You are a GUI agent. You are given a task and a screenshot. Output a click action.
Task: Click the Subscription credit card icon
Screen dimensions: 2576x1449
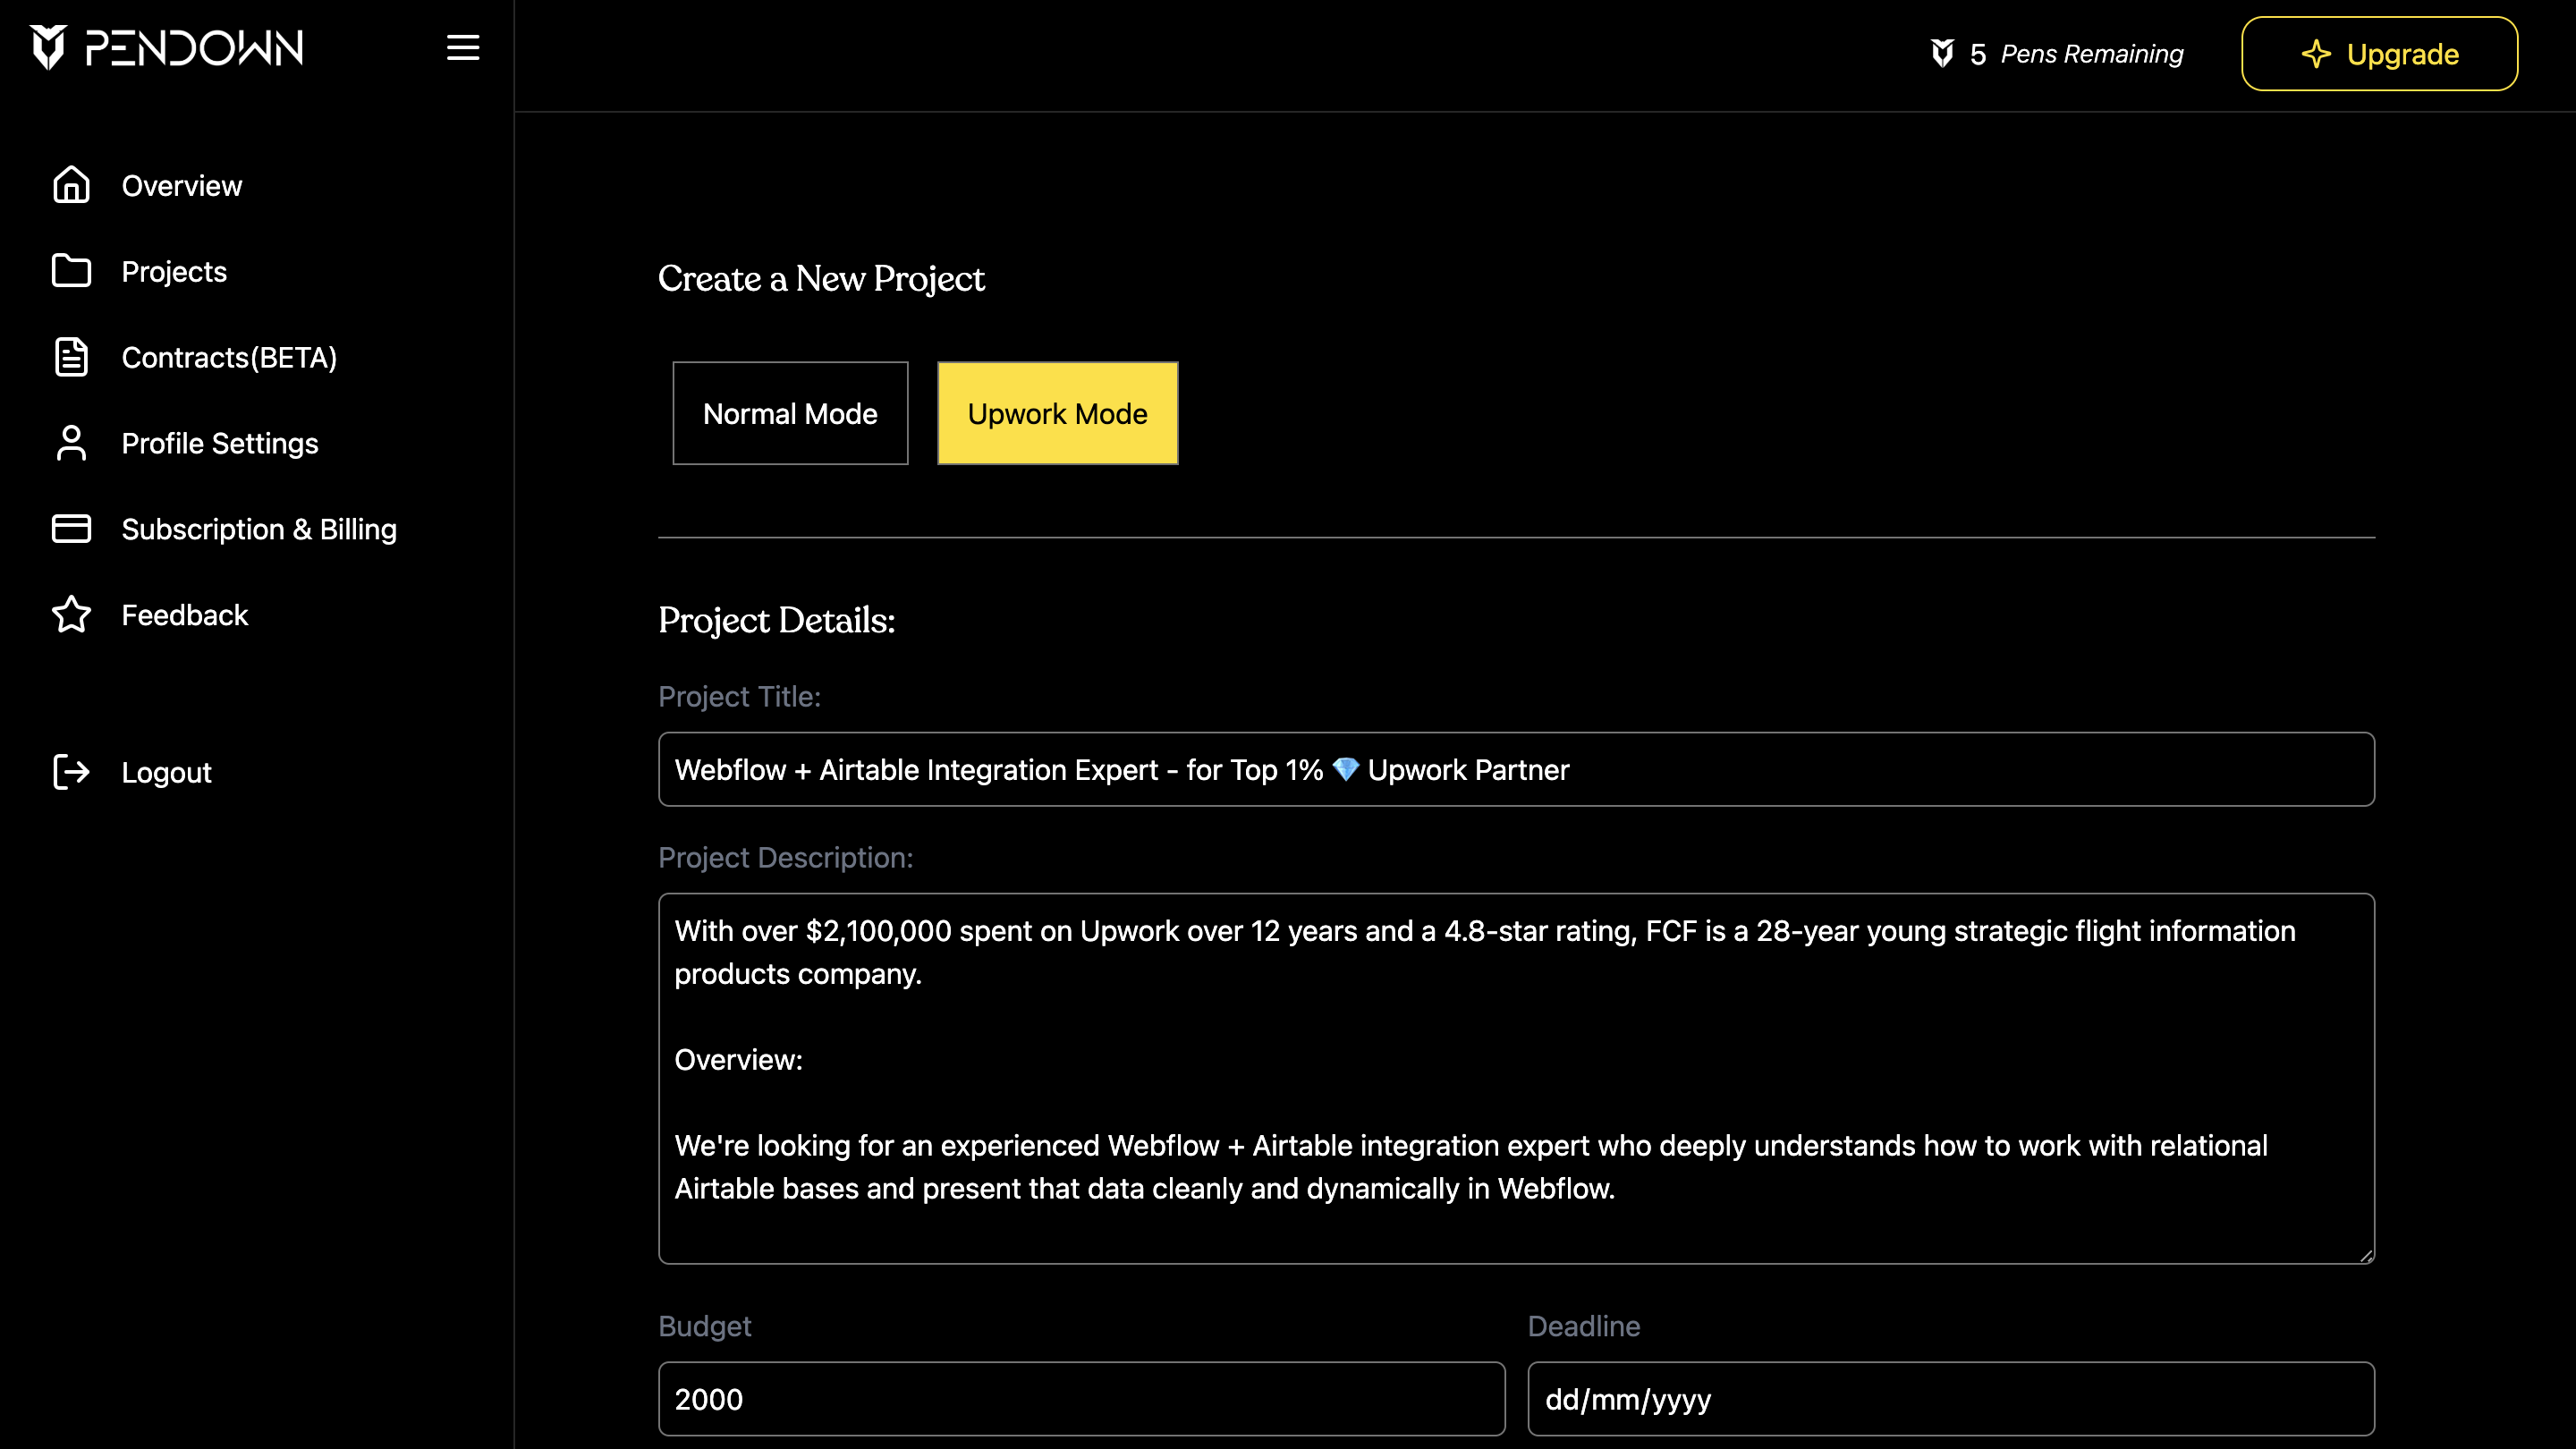(71, 529)
